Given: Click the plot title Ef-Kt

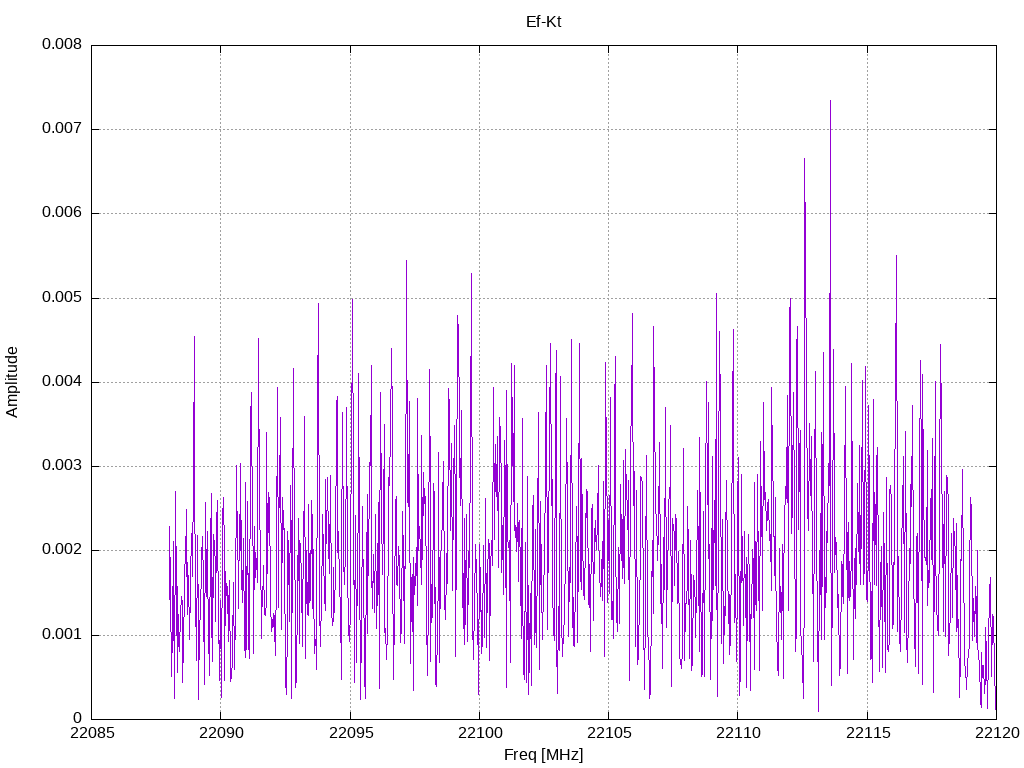Looking at the screenshot, I should 543,22.
